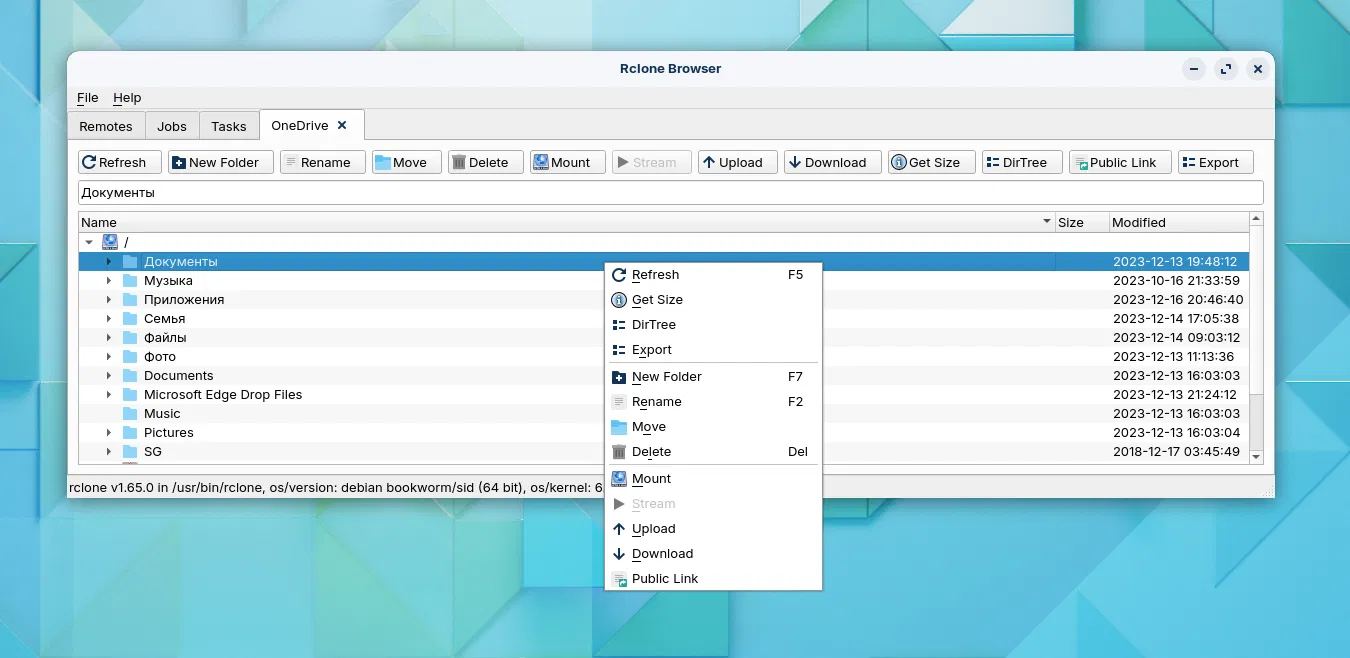The image size is (1350, 658).
Task: Switch to the Jobs tab
Action: tap(172, 126)
